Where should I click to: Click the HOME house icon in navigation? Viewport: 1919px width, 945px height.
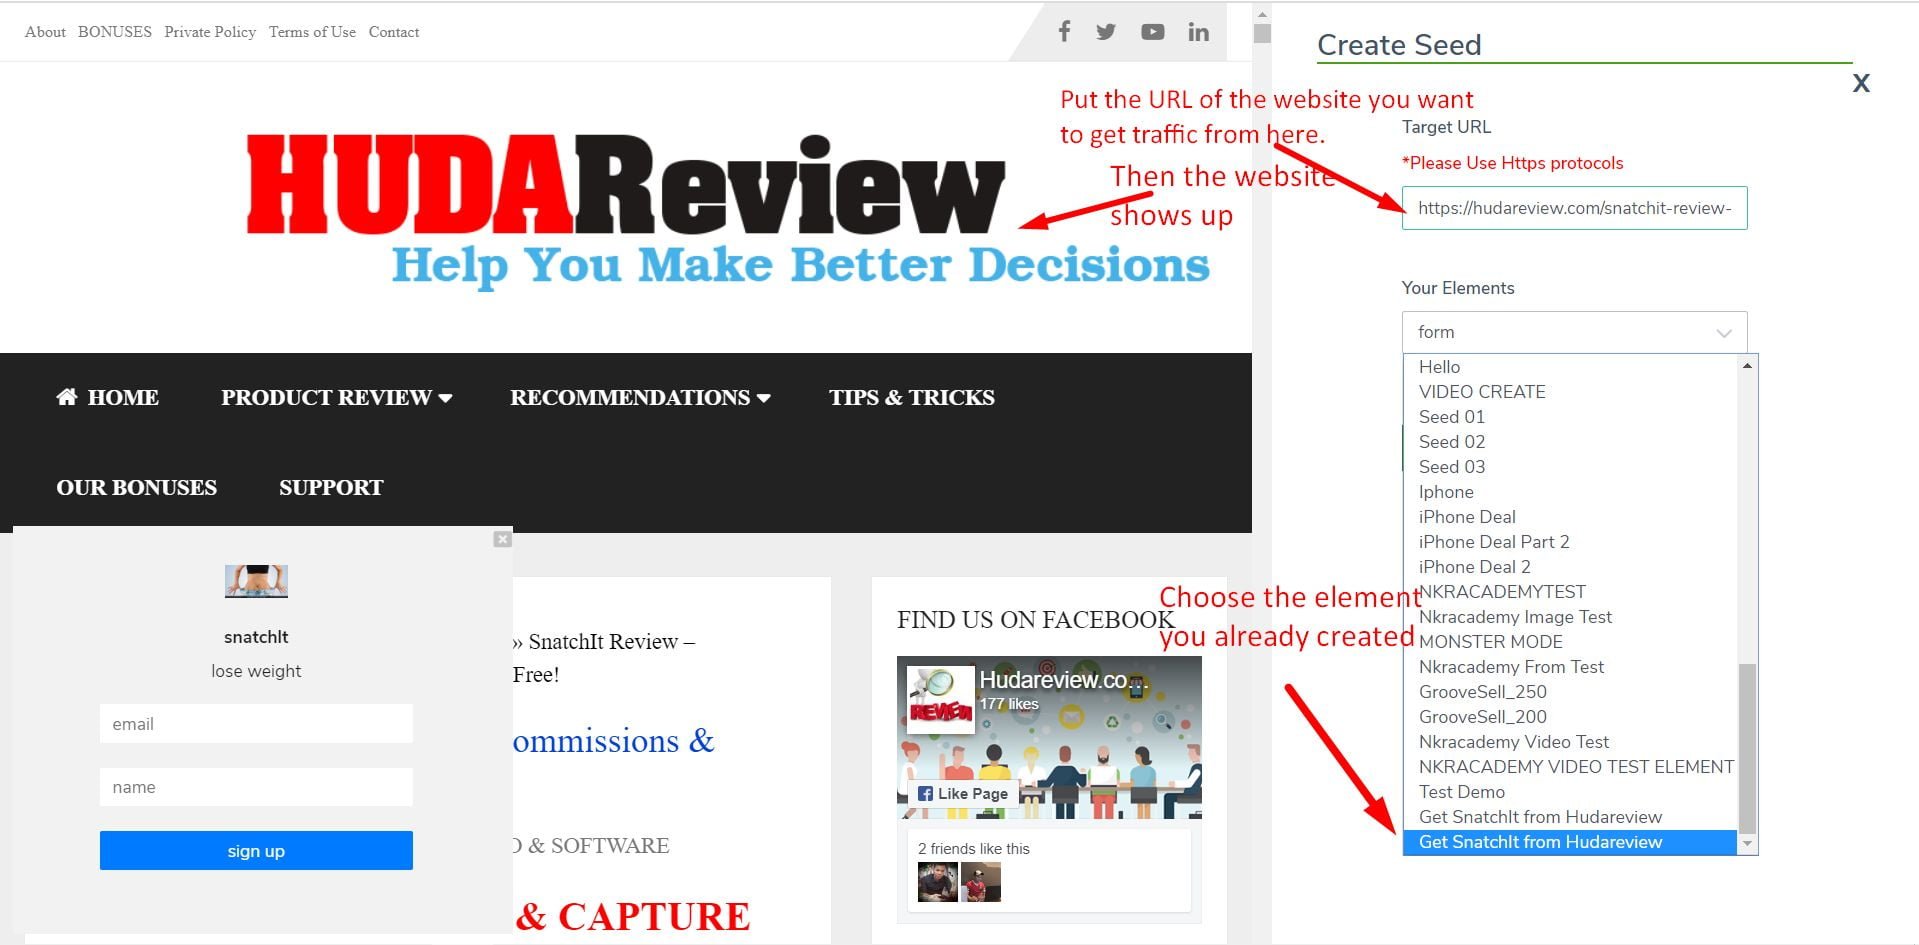[x=67, y=397]
